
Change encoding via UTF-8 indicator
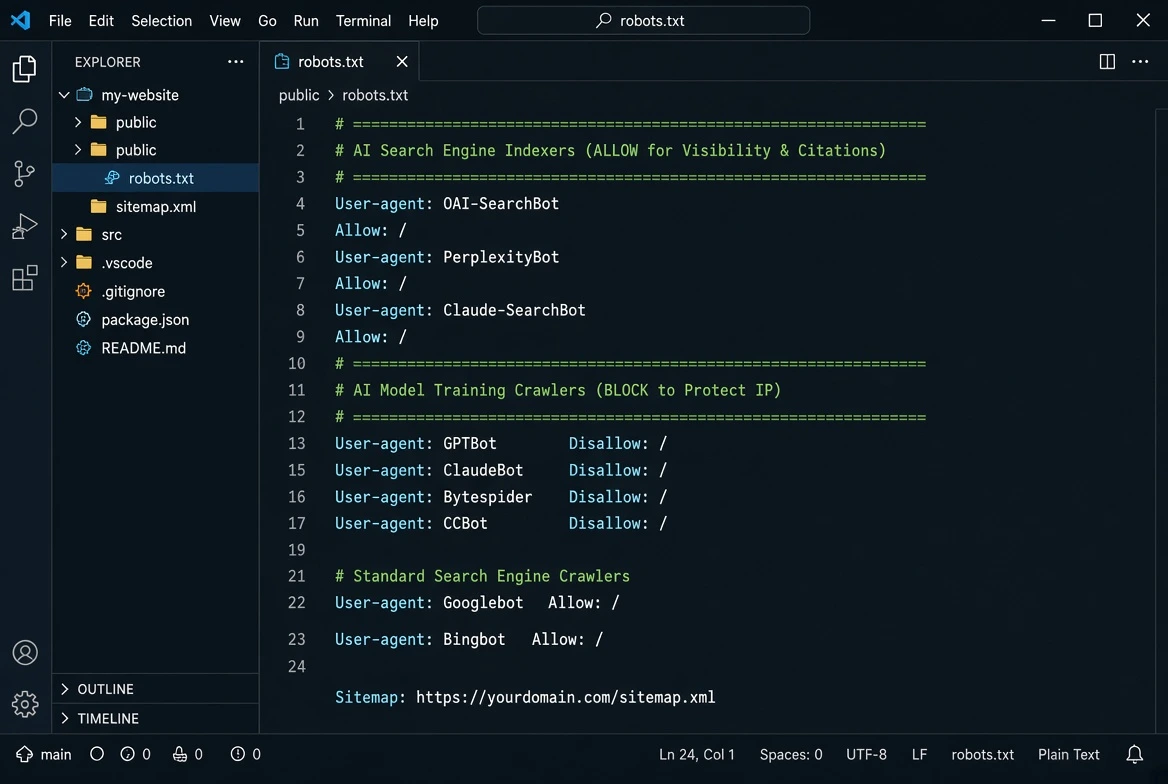click(866, 754)
